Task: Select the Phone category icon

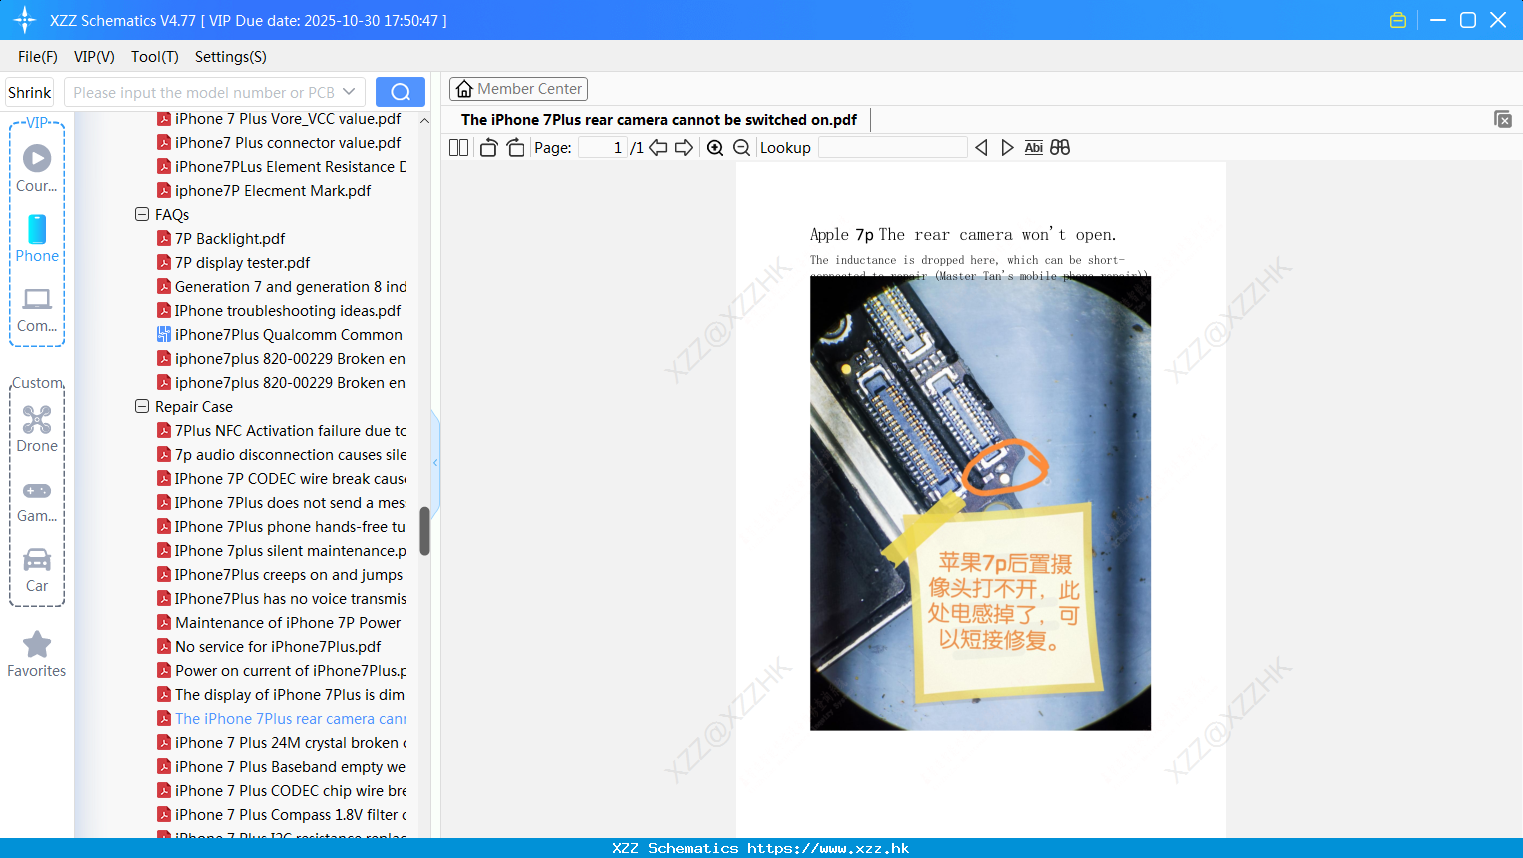Action: coord(37,238)
